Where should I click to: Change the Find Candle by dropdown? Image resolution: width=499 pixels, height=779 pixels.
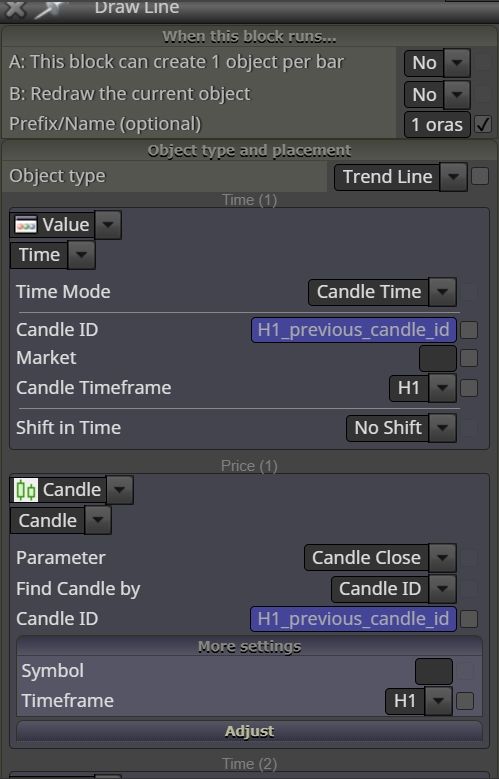click(x=394, y=589)
